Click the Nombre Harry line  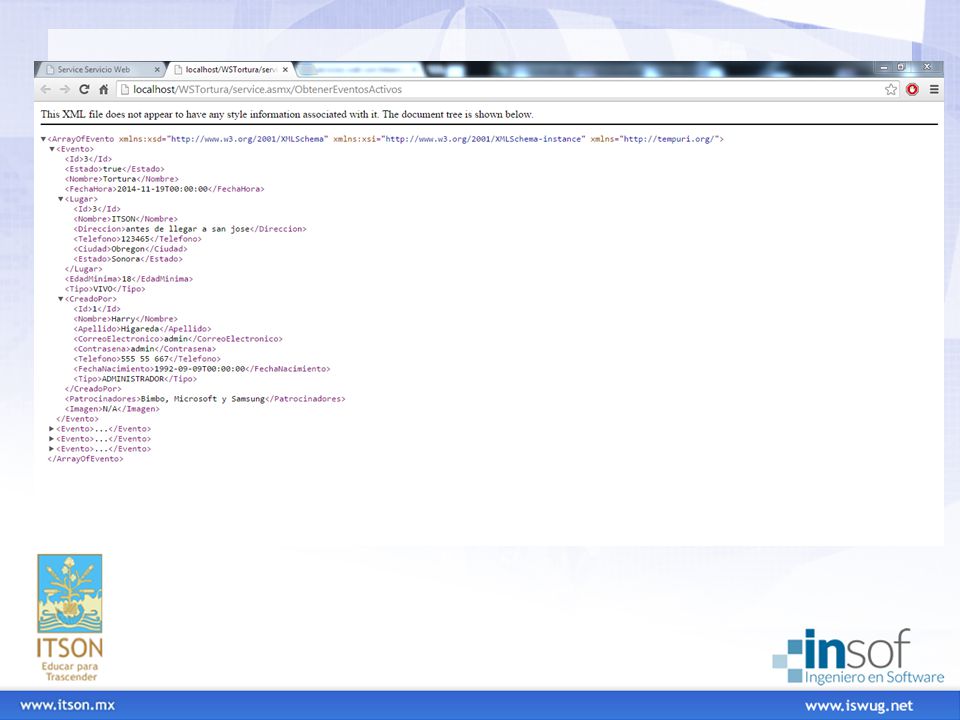coord(126,319)
